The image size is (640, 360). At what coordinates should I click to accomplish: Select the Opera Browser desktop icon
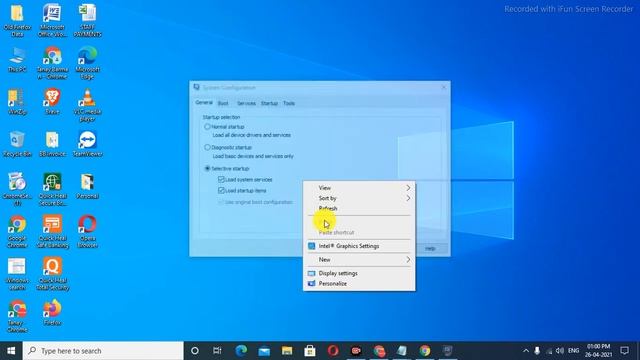click(x=87, y=231)
